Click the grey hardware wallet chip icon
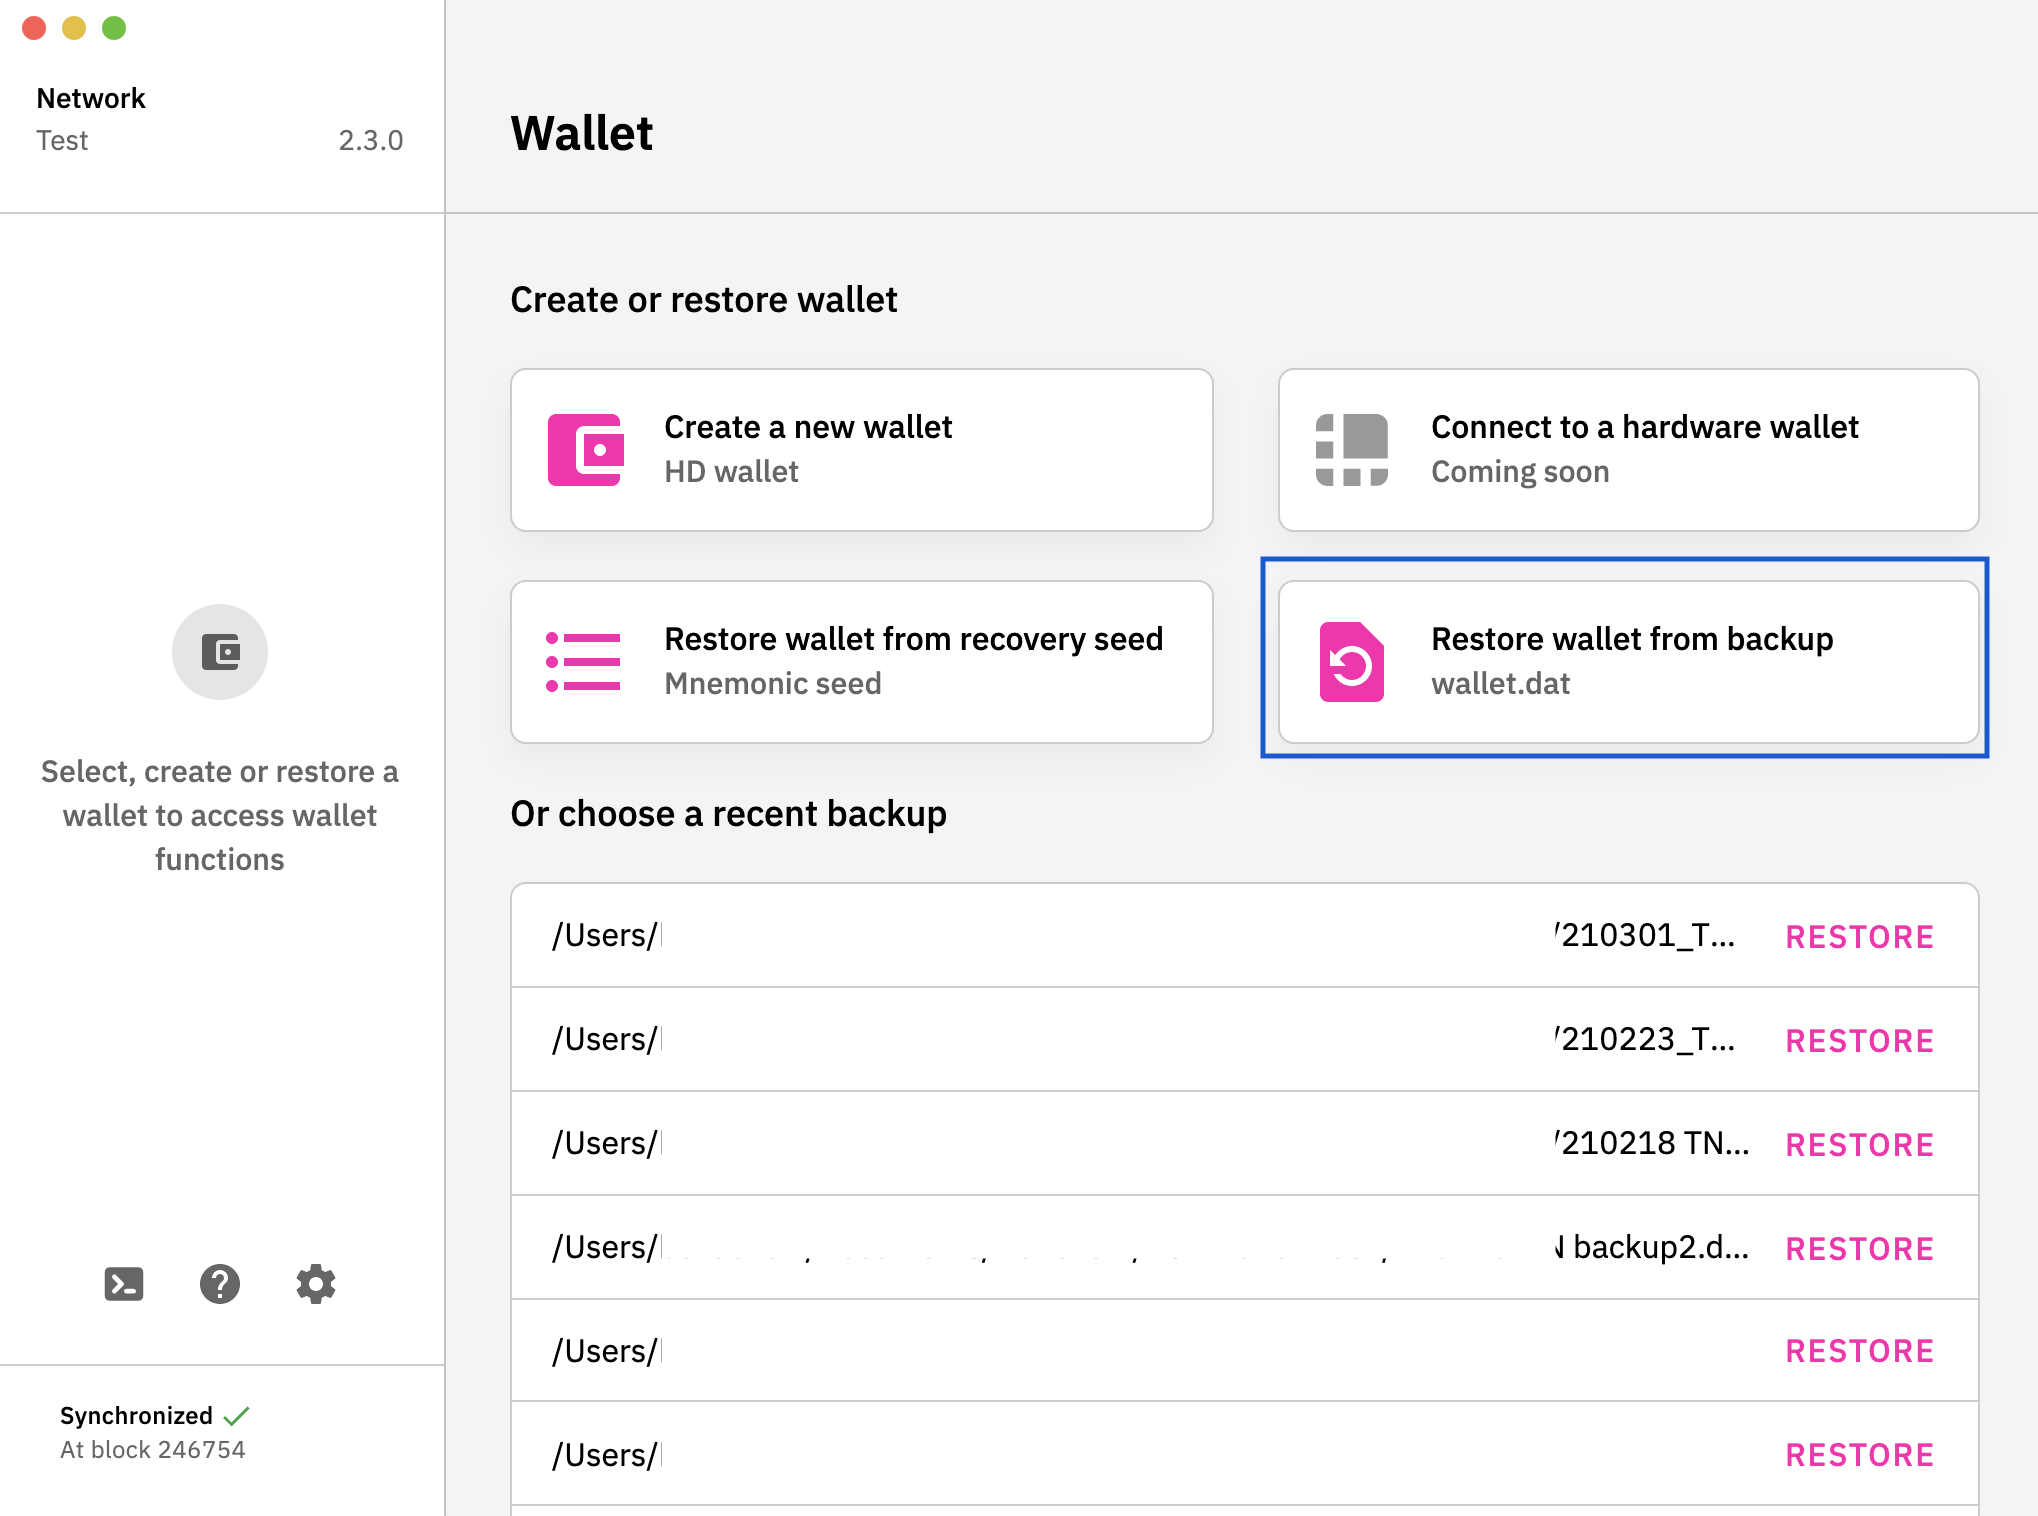 (1352, 450)
